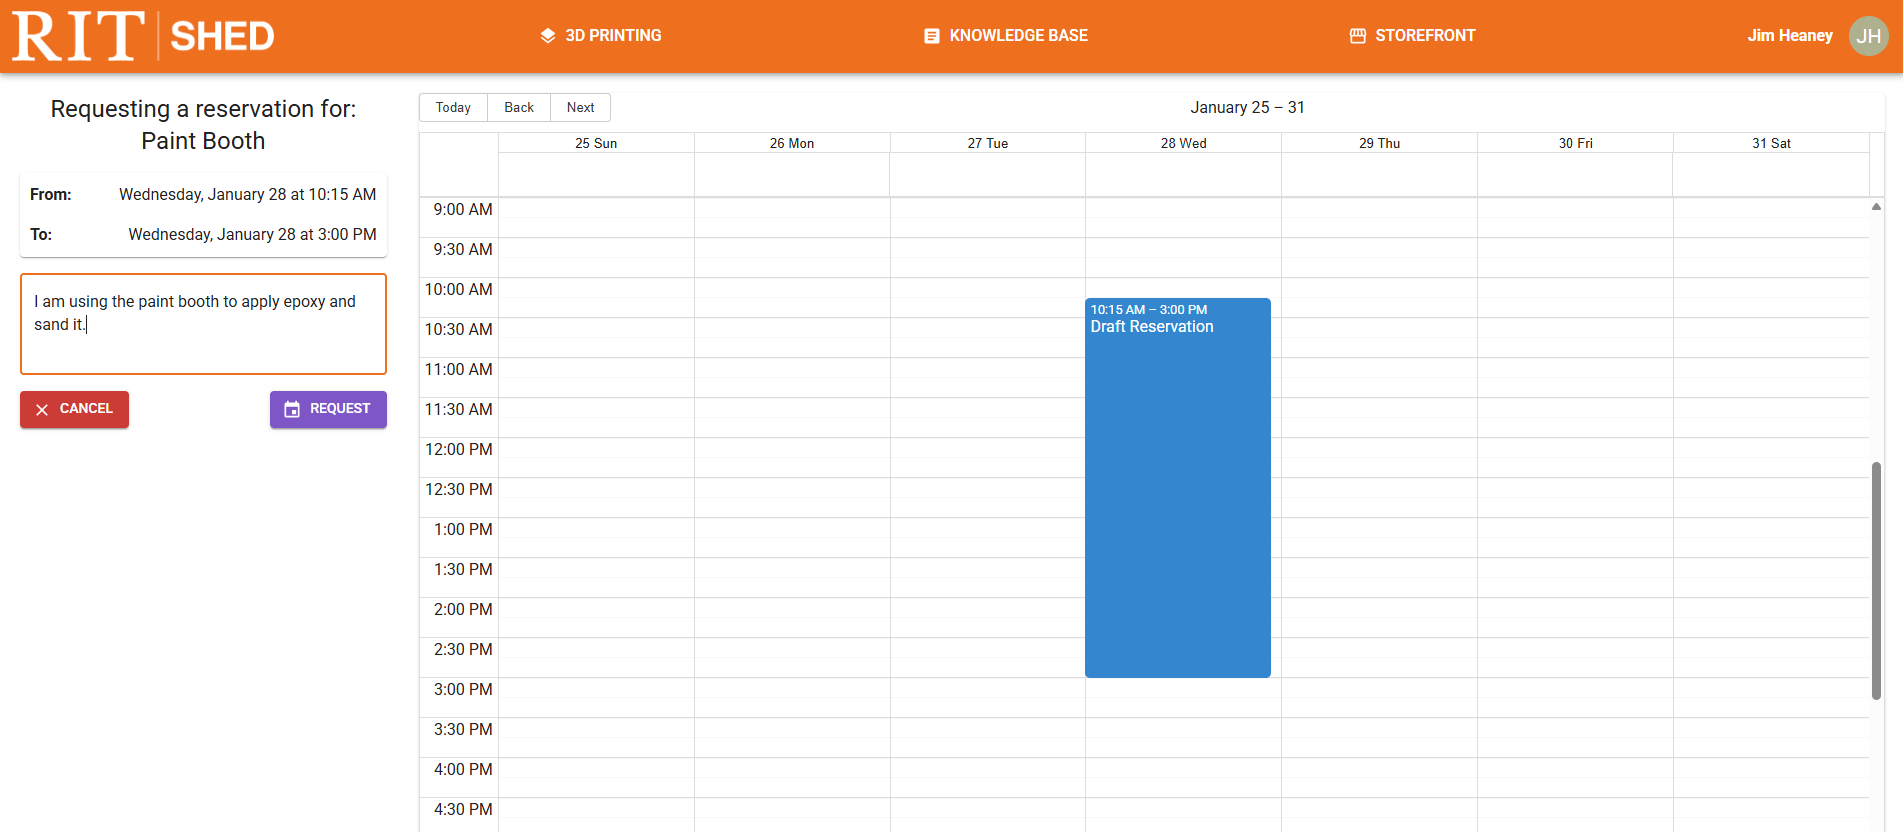
Task: Click the 9:00 AM time label
Action: tap(463, 209)
